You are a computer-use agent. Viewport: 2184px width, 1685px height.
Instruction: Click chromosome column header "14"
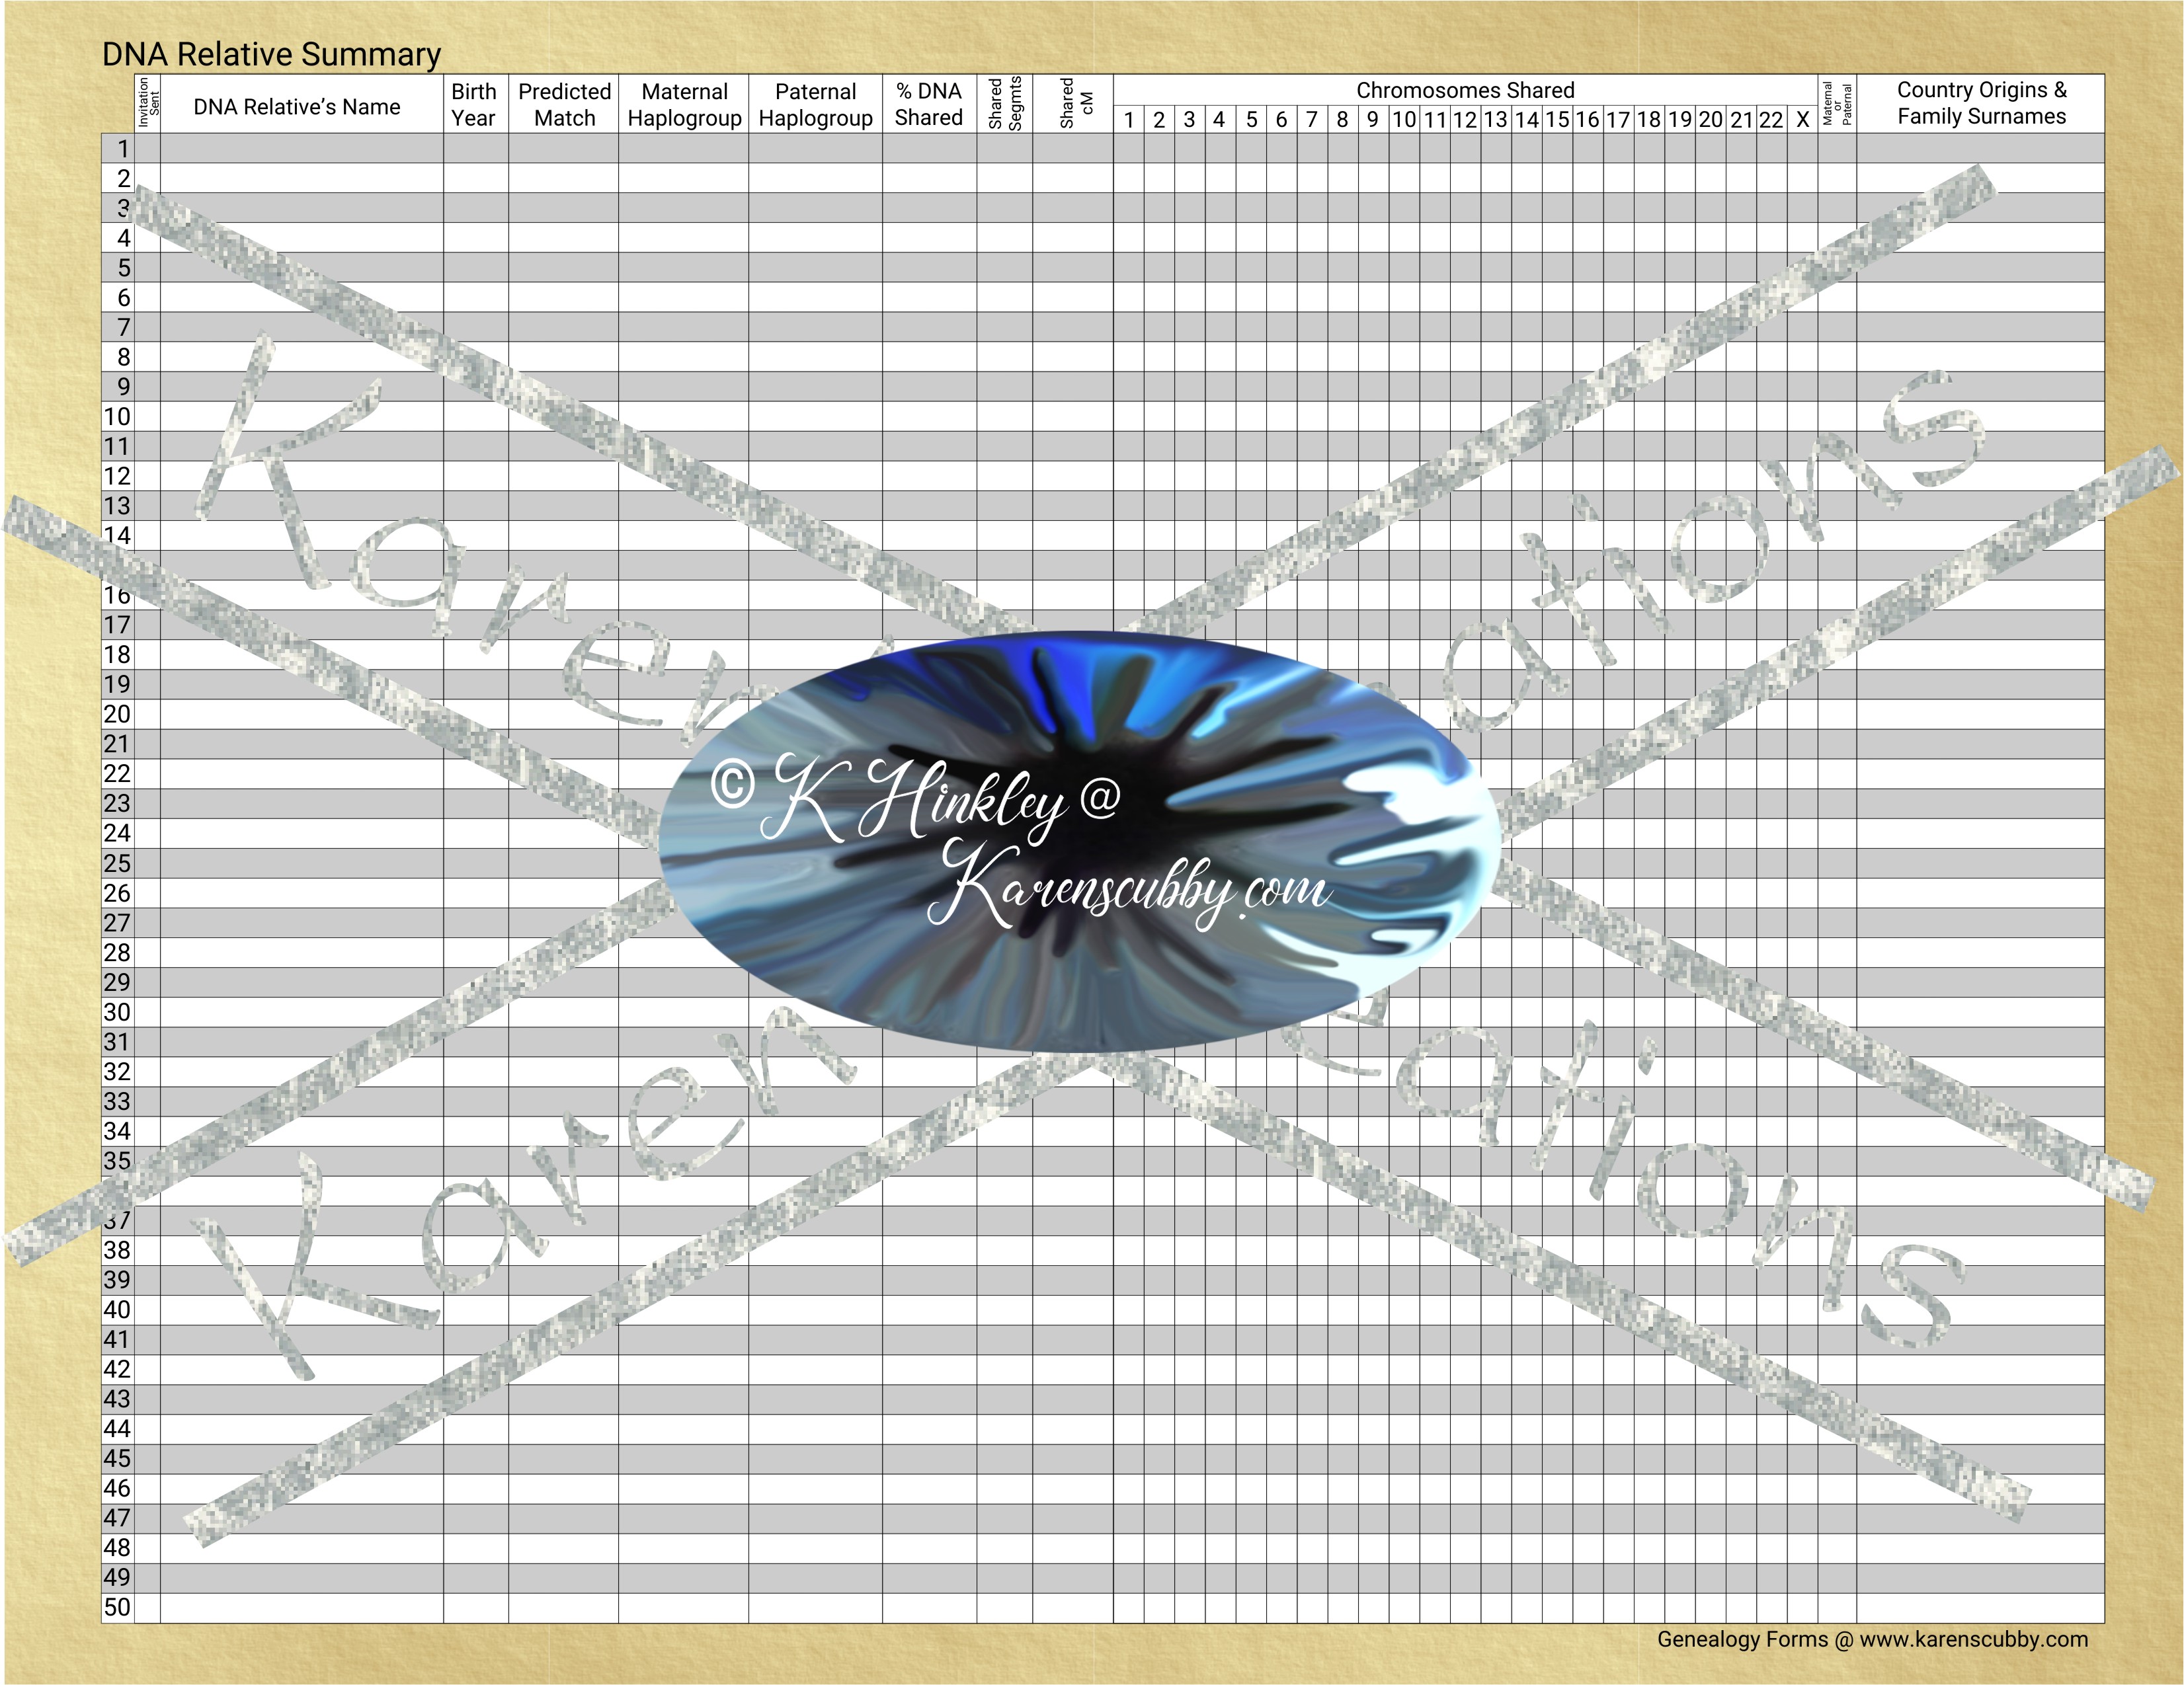[1527, 120]
